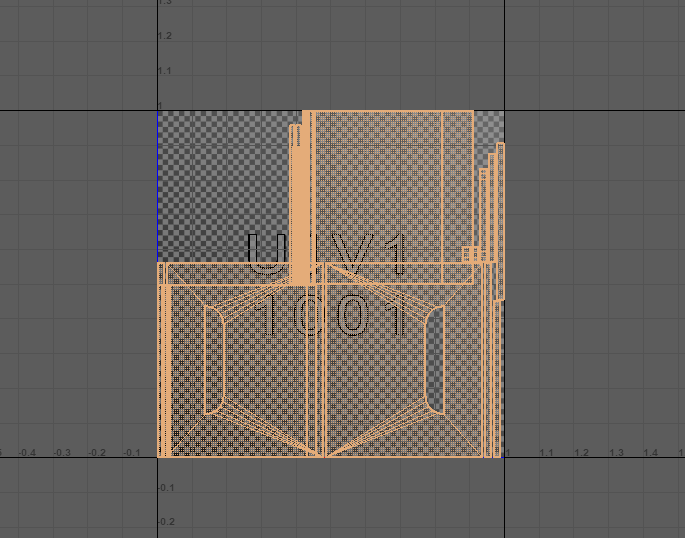Click the top-right corner of the UV tile
This screenshot has width=685, height=538.
click(503, 110)
